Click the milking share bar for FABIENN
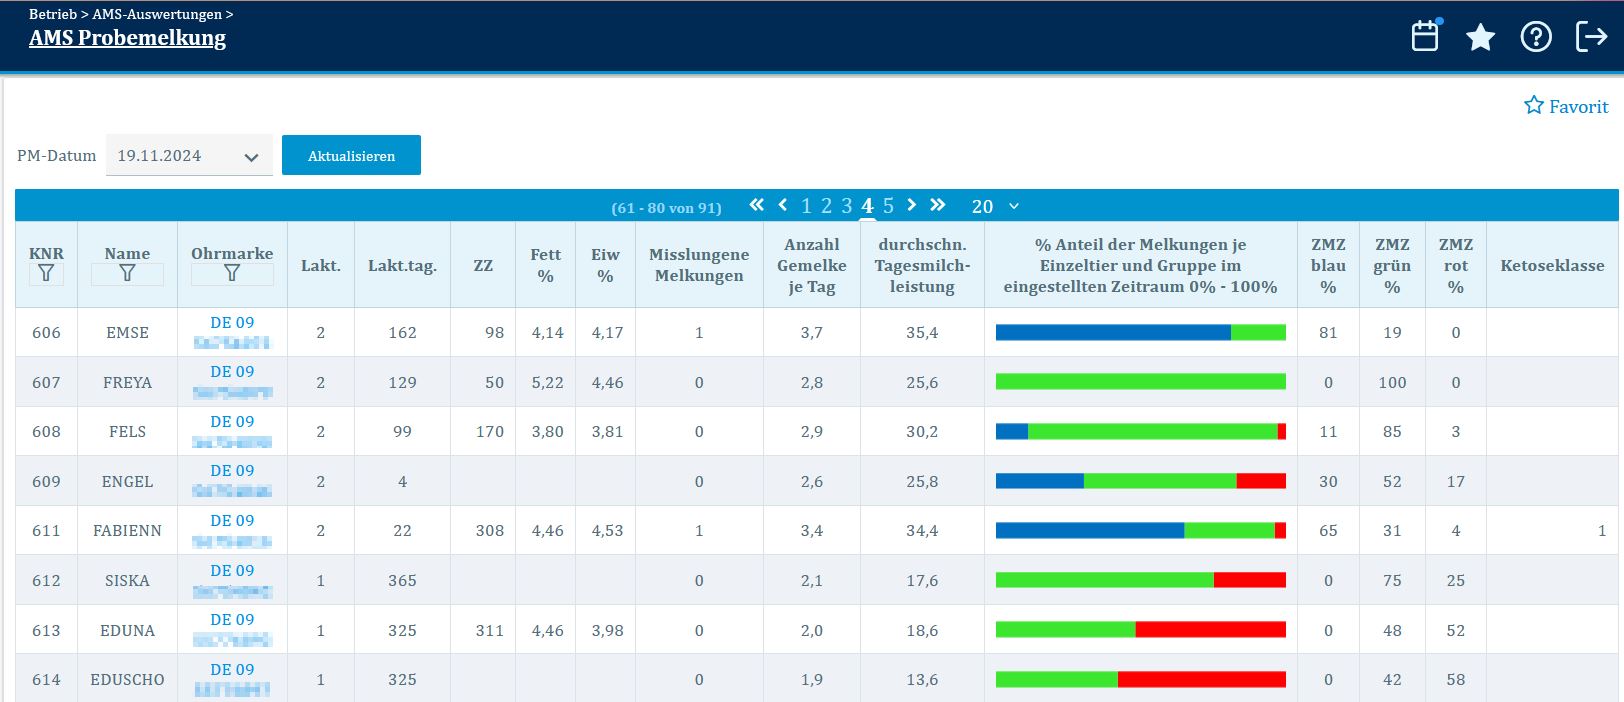Viewport: 1624px width, 702px height. [x=1140, y=531]
